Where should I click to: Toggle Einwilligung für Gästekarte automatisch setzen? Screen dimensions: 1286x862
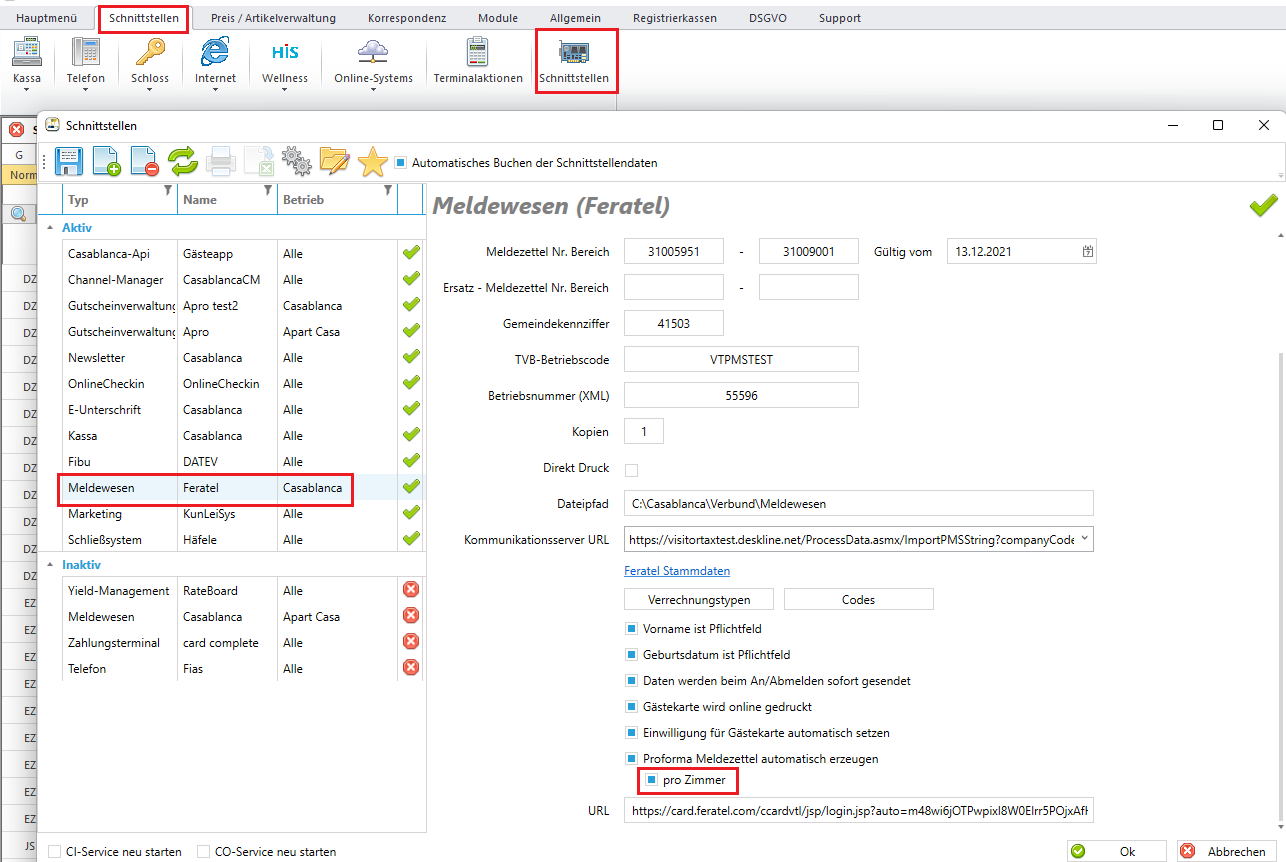(x=631, y=733)
